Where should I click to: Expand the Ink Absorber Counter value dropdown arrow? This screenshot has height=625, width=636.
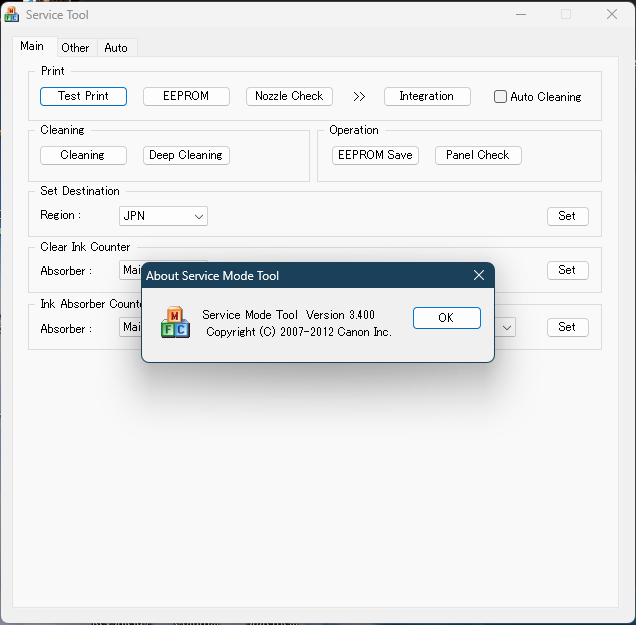coord(508,327)
